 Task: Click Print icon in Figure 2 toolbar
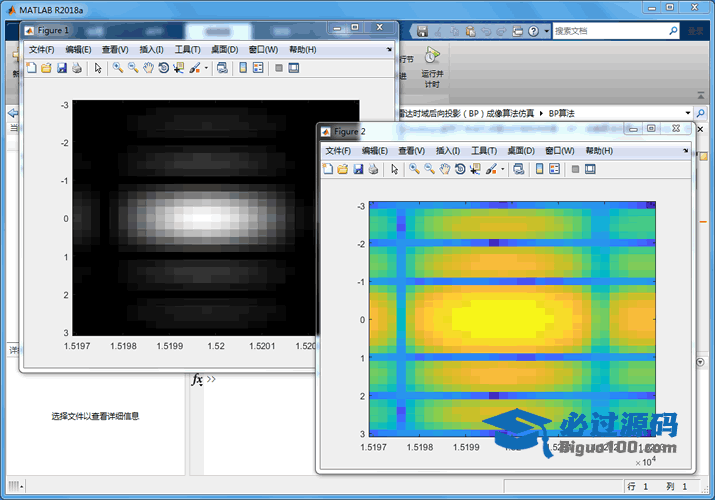[373, 169]
